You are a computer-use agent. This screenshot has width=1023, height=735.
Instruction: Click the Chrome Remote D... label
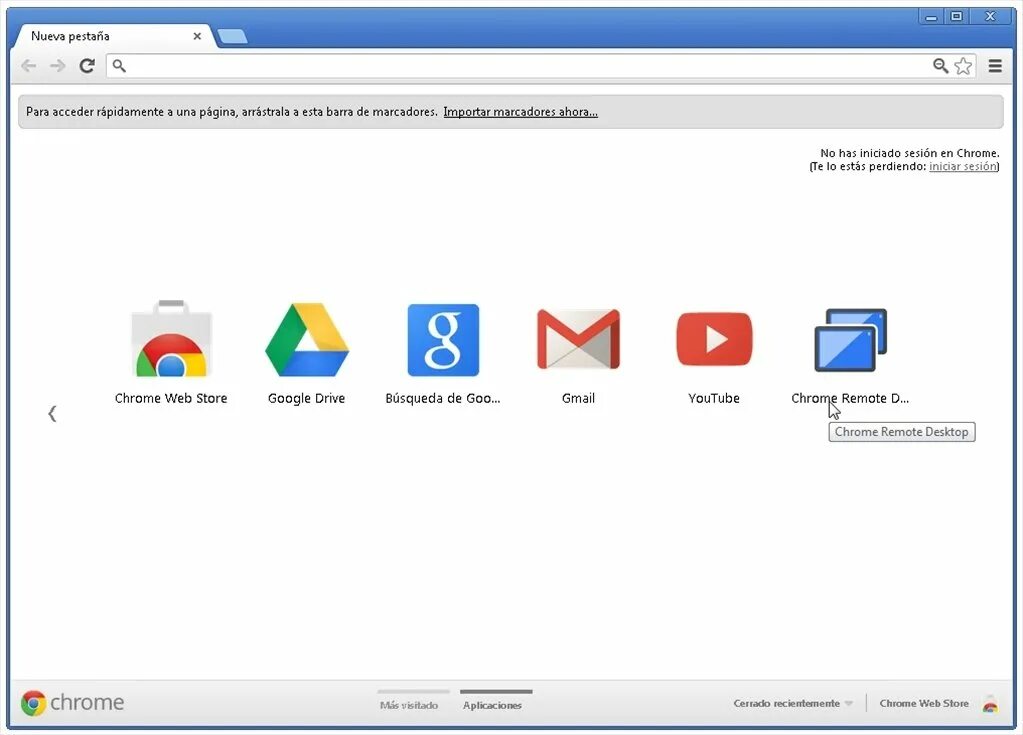(x=850, y=398)
